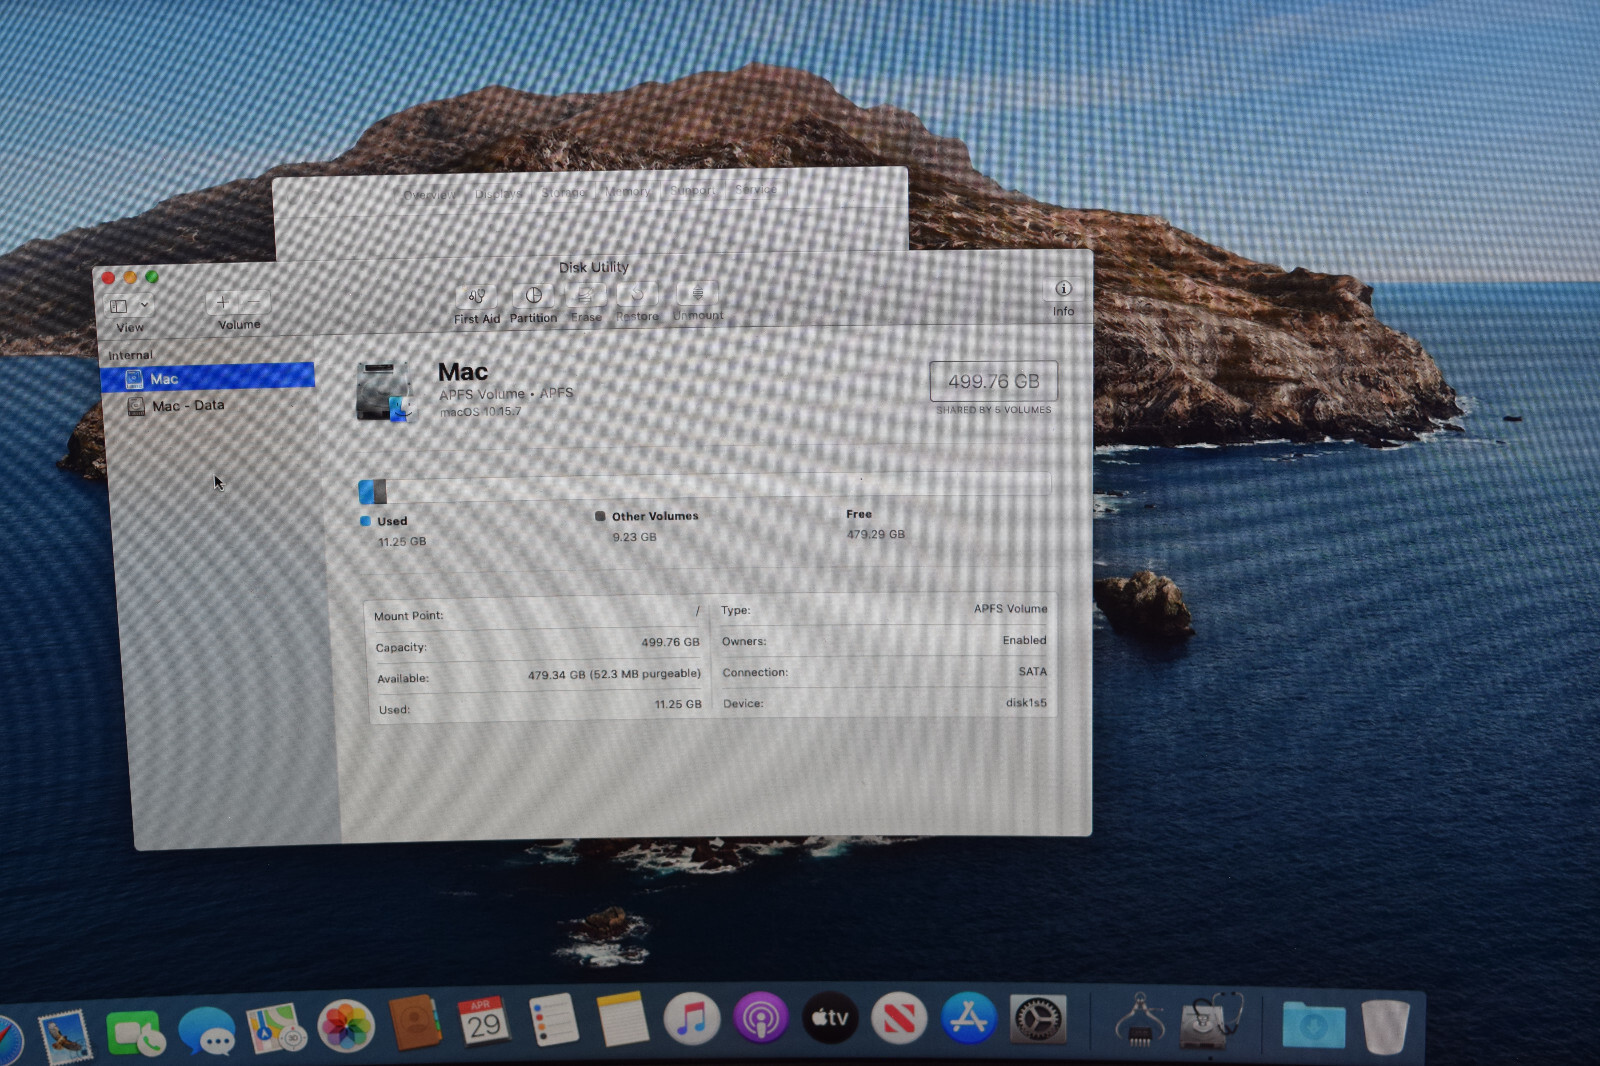Click the gray Other Volumes swatch

point(600,516)
